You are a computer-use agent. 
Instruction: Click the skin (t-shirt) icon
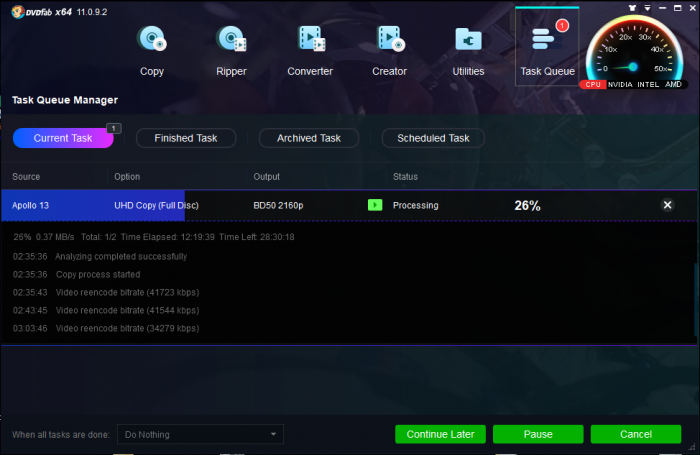pyautogui.click(x=631, y=6)
